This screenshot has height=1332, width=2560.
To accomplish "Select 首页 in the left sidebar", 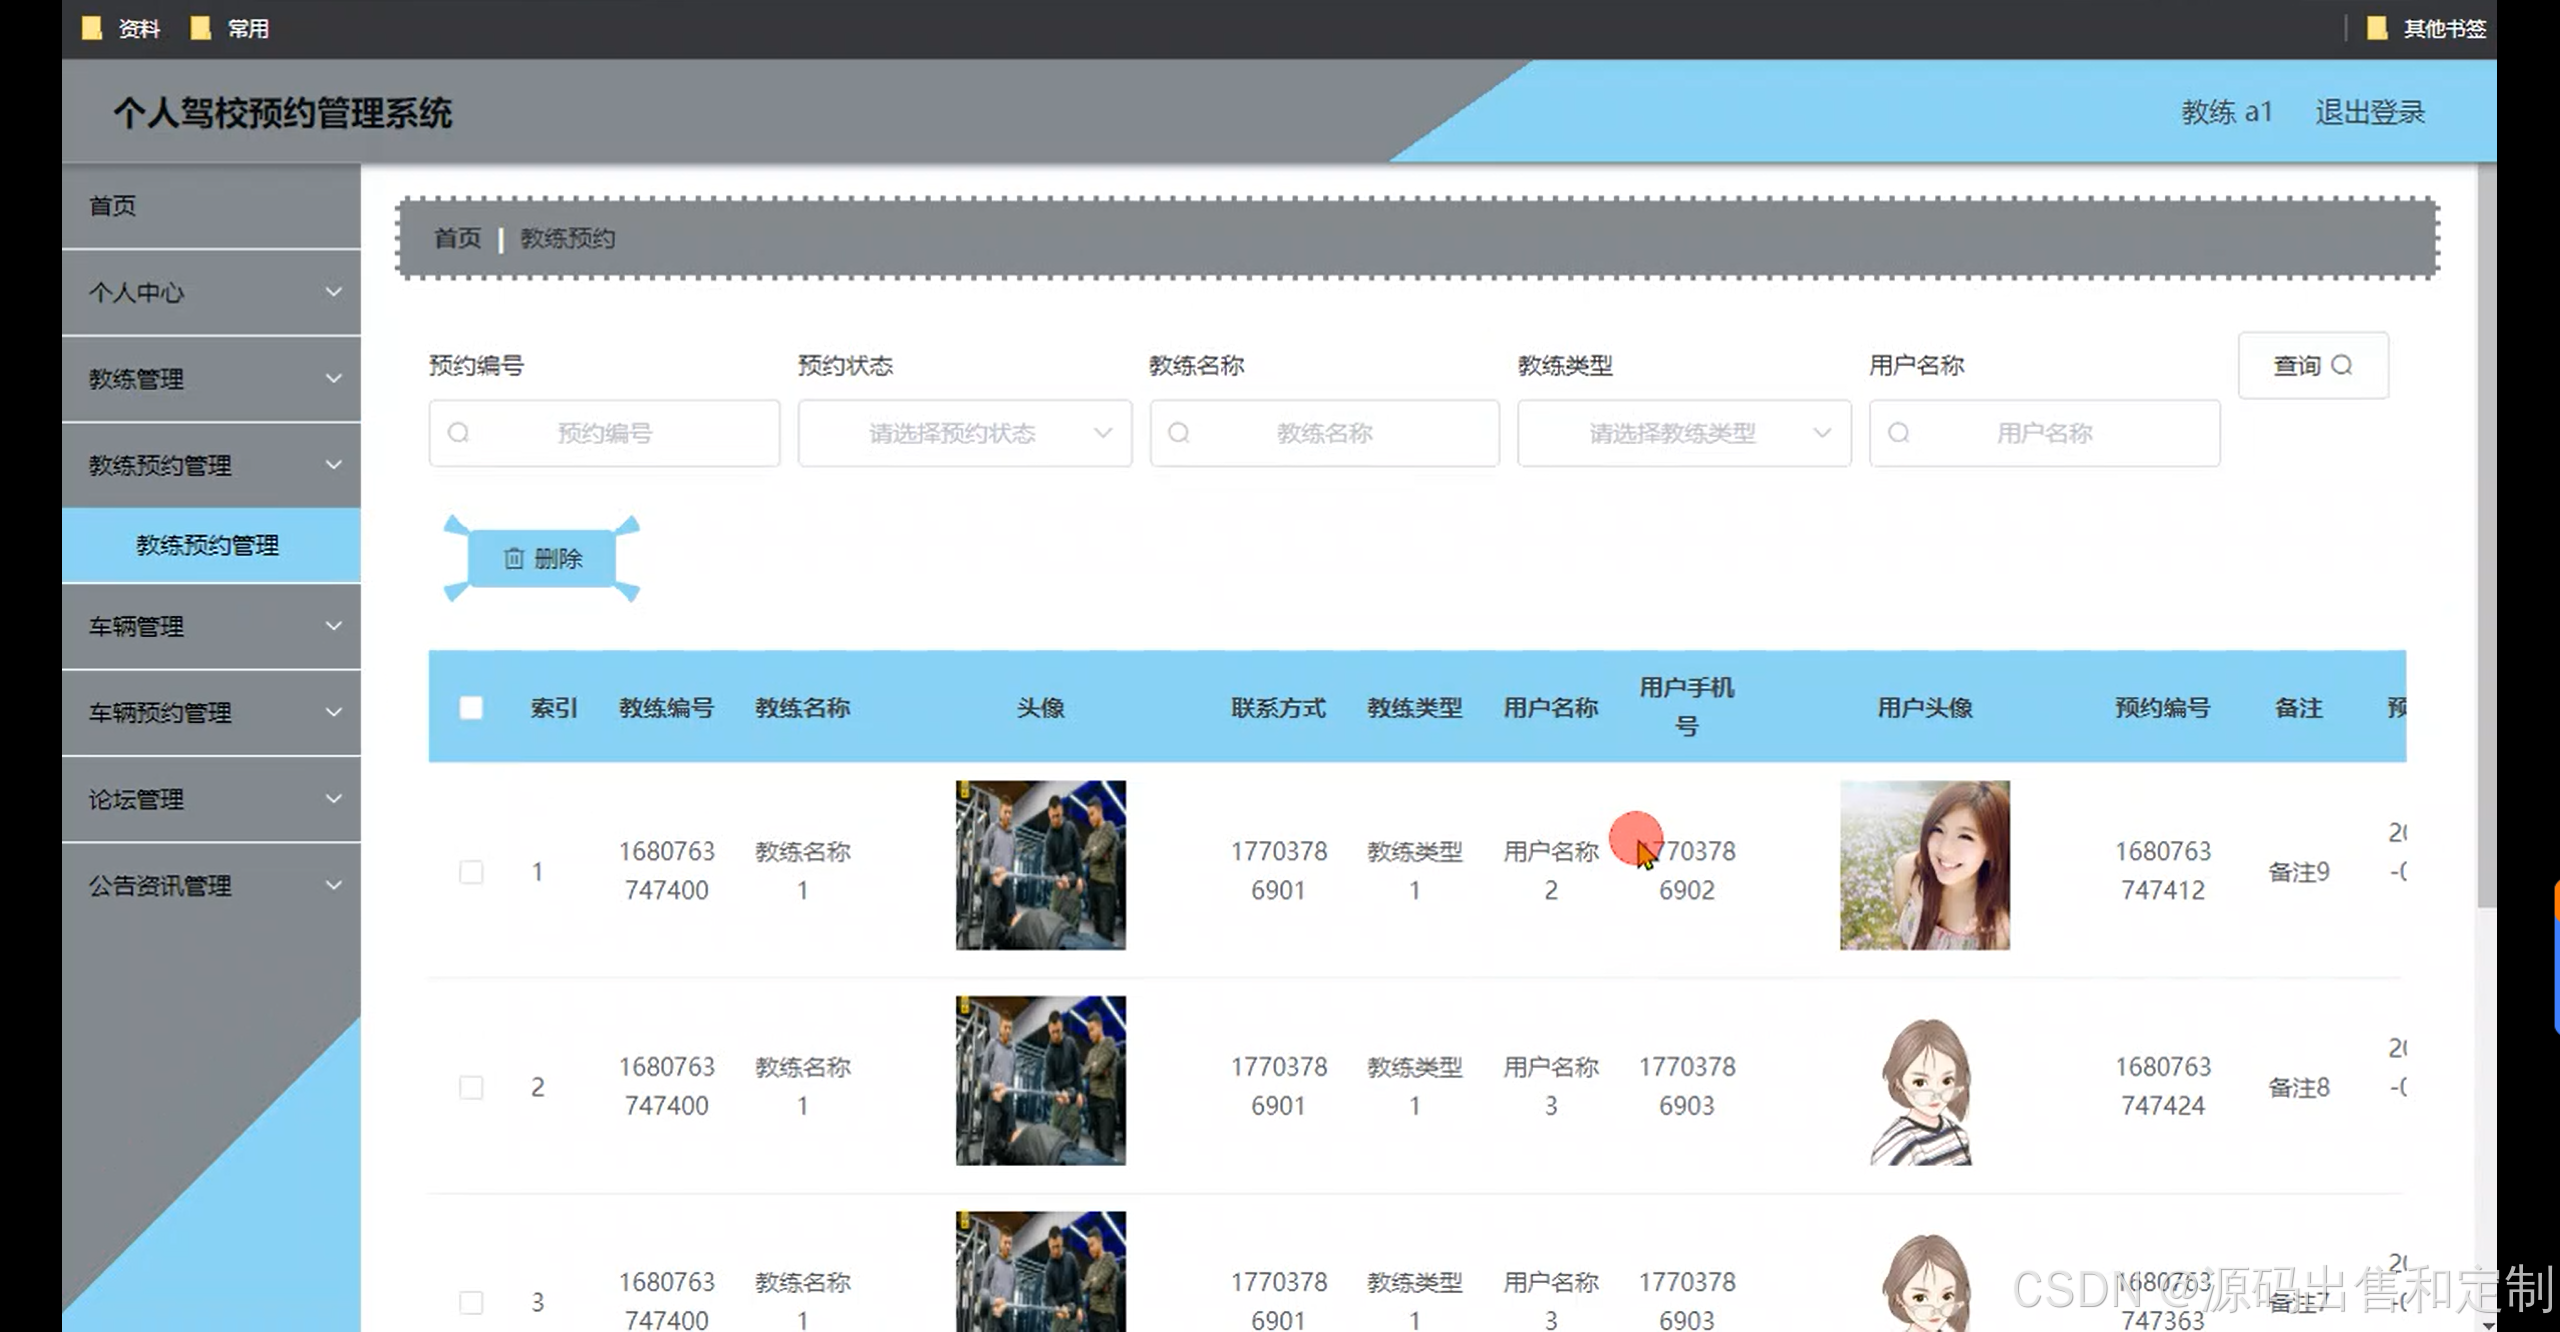I will tap(112, 206).
